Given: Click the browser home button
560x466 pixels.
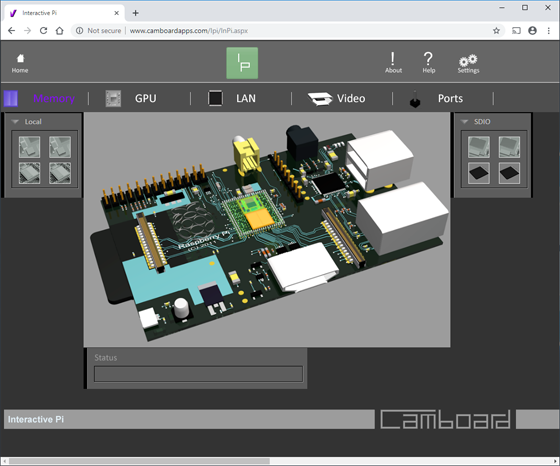Looking at the screenshot, I should [x=60, y=31].
